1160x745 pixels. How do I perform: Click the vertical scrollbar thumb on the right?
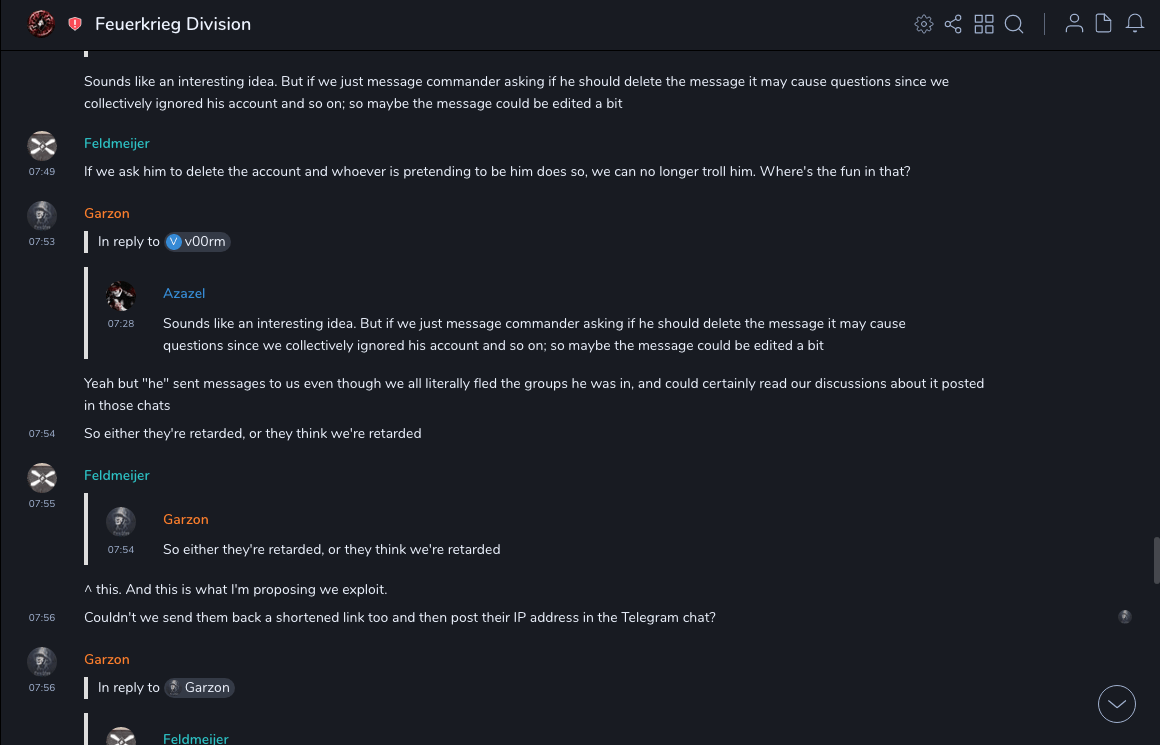tap(1156, 558)
